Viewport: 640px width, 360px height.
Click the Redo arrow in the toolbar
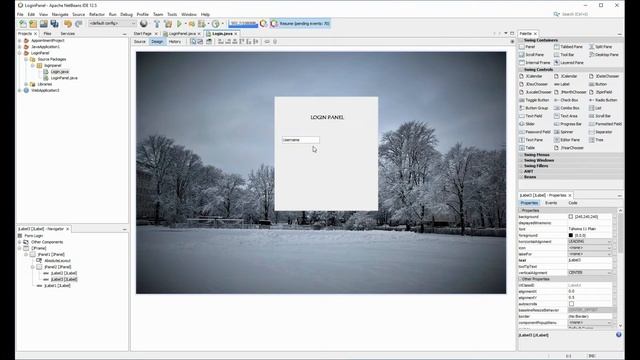78,24
